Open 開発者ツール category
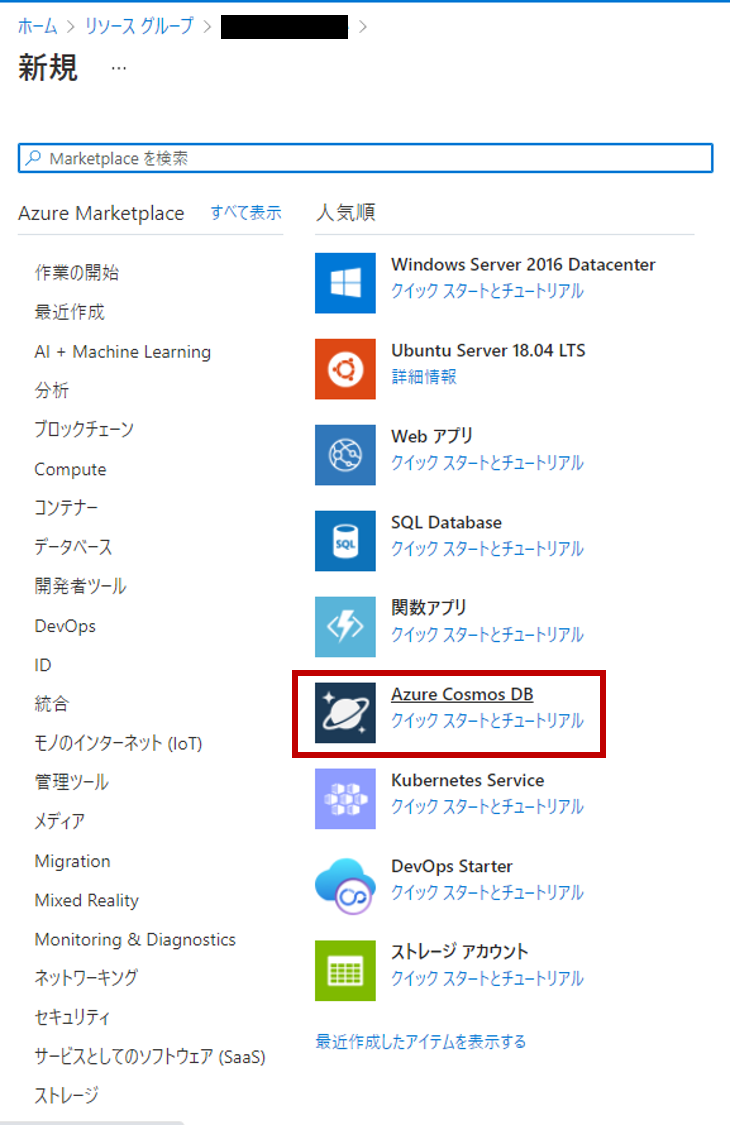730x1125 pixels. (80, 586)
